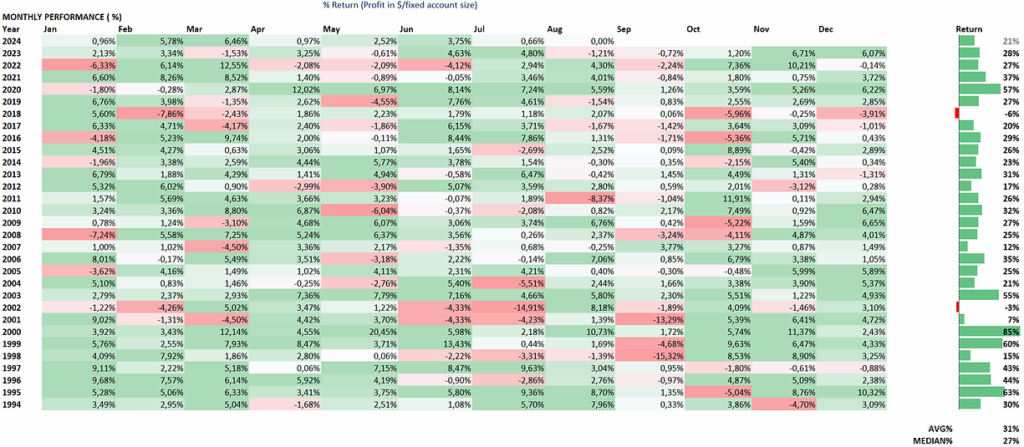Click the % Return subtitle text

(400, 5)
